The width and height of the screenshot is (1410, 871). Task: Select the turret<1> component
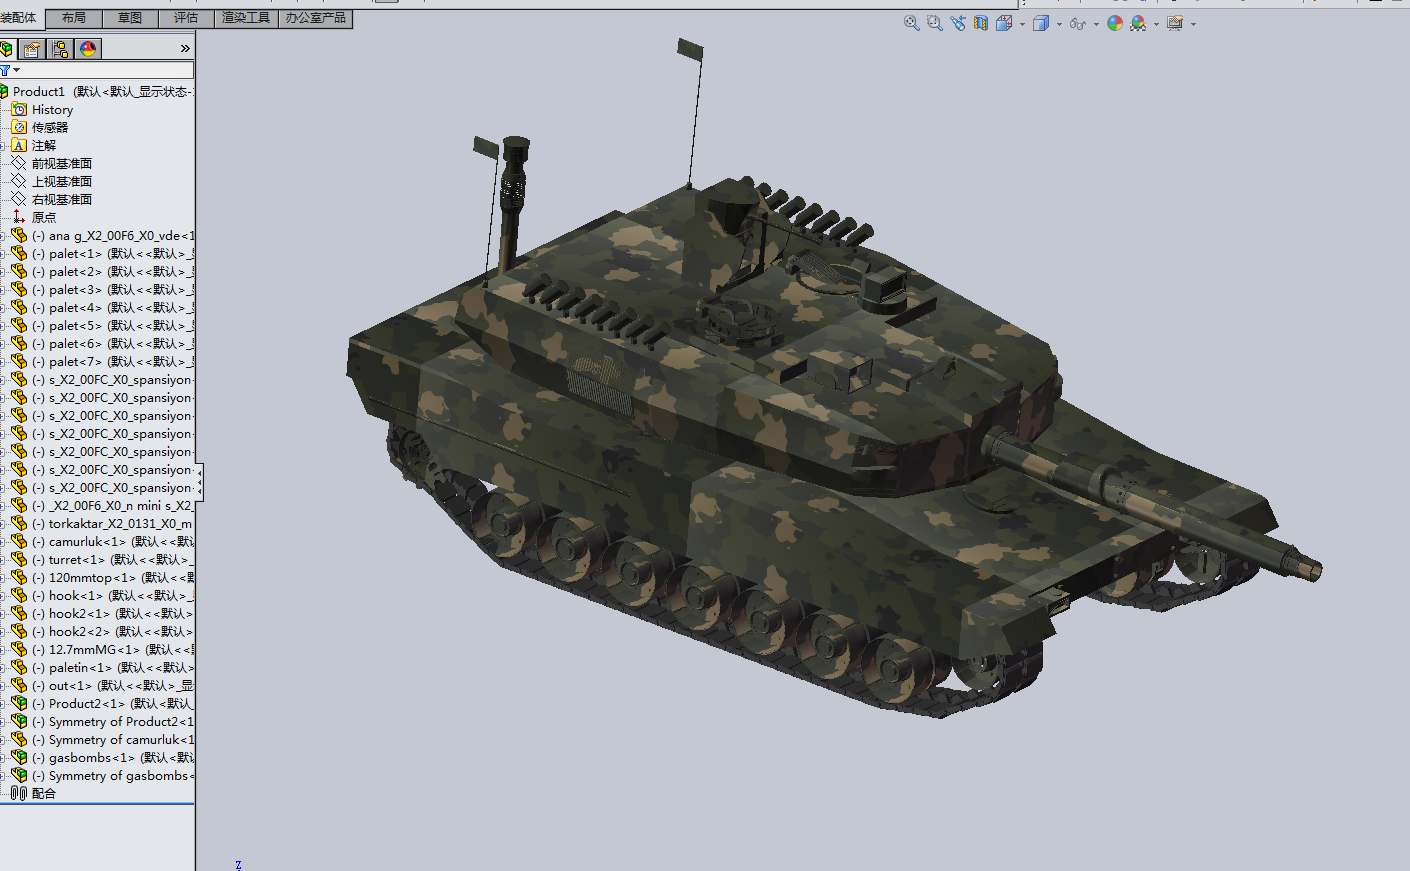[x=102, y=560]
